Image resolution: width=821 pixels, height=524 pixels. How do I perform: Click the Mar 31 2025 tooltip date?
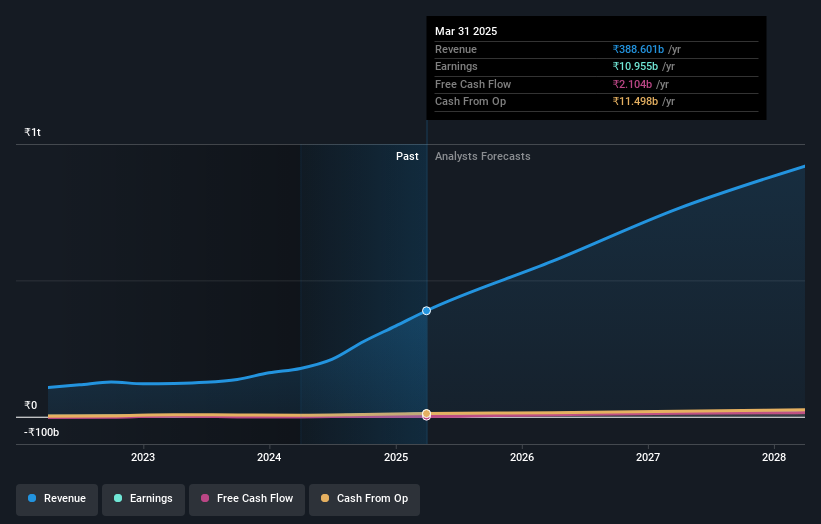[466, 31]
